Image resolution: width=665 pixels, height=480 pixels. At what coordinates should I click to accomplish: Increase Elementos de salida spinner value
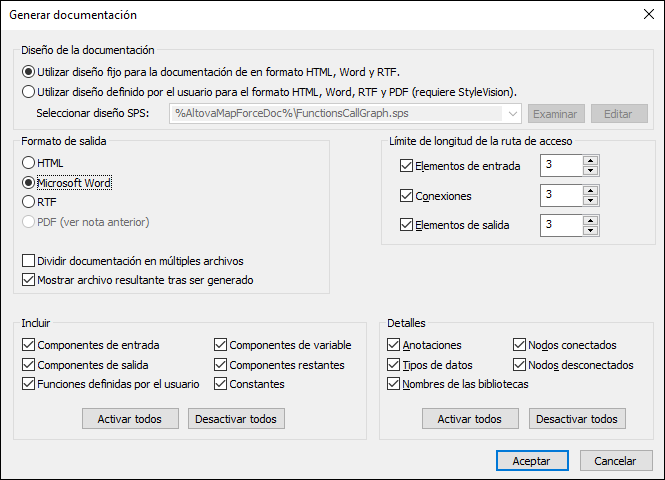[x=590, y=220]
